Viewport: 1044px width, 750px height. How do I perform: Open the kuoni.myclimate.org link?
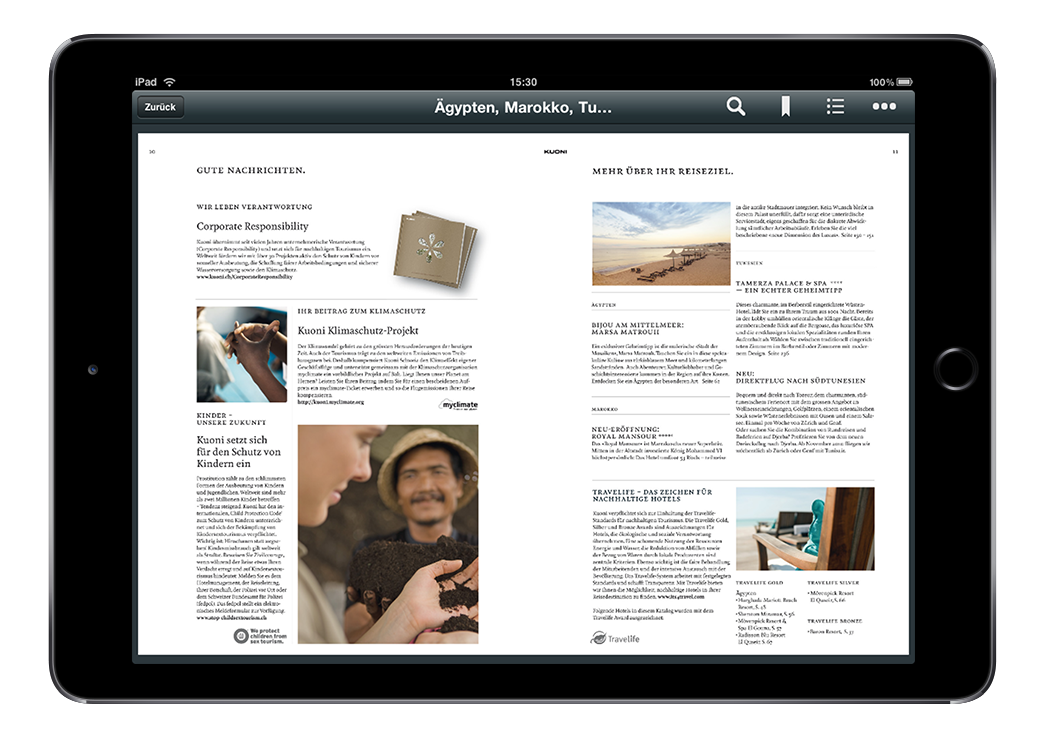click(331, 402)
